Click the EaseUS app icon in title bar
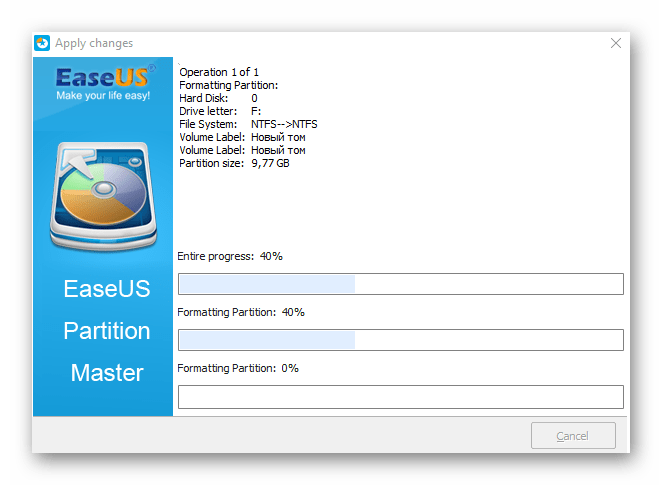Screen dimensions: 662x485 tap(42, 43)
